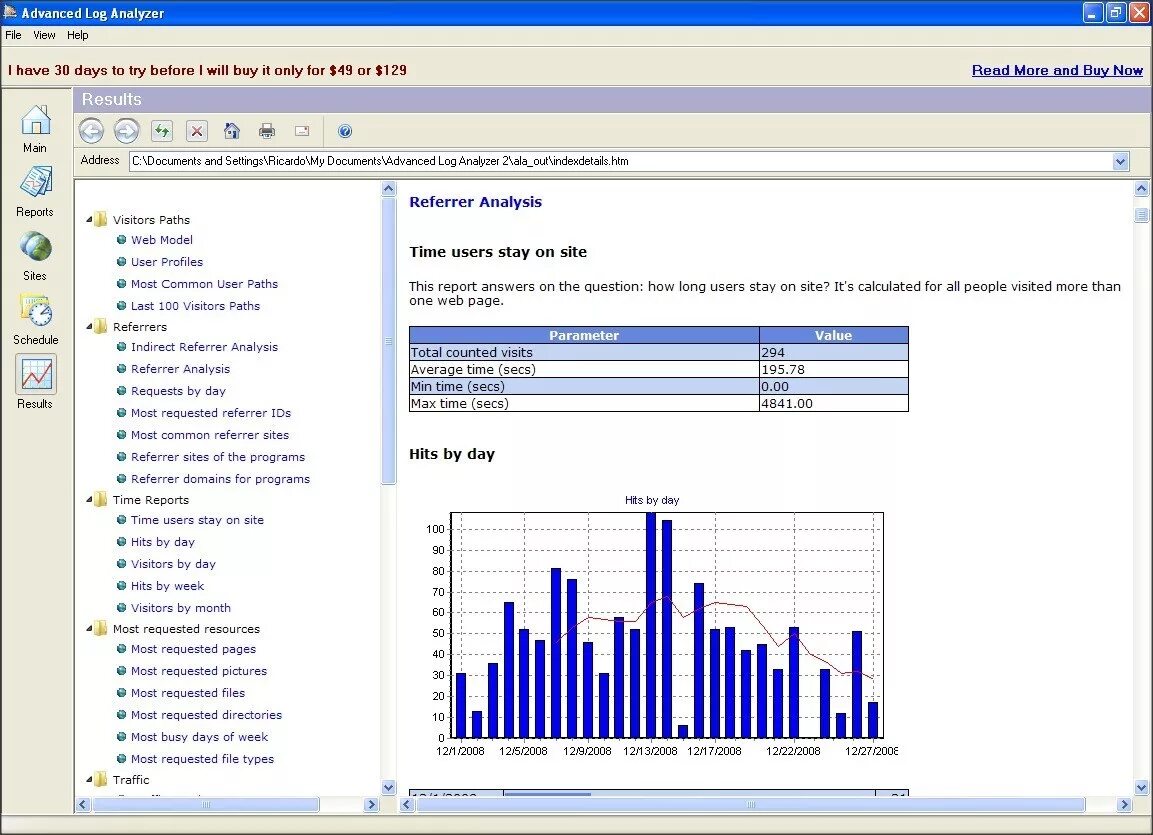Click Read More and Buy Now link
The width and height of the screenshot is (1153, 835).
click(1057, 71)
